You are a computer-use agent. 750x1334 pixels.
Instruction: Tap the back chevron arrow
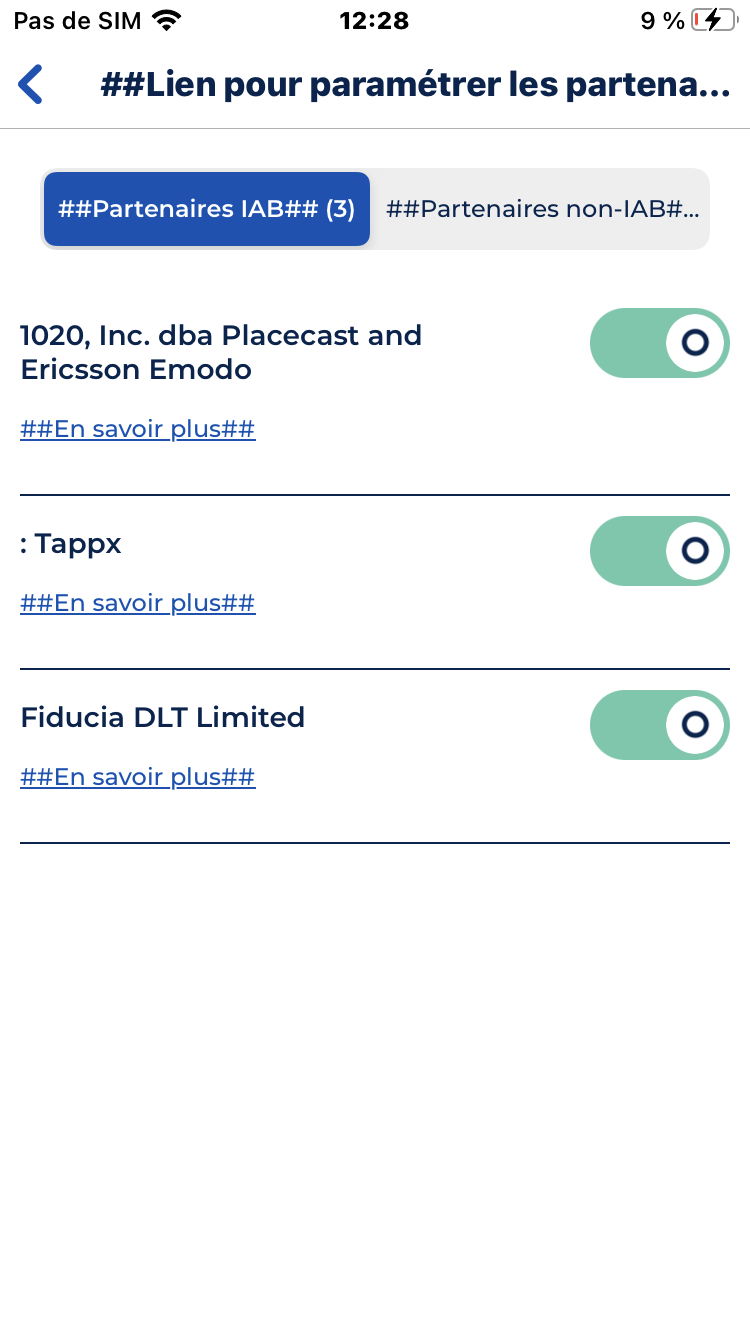click(31, 85)
